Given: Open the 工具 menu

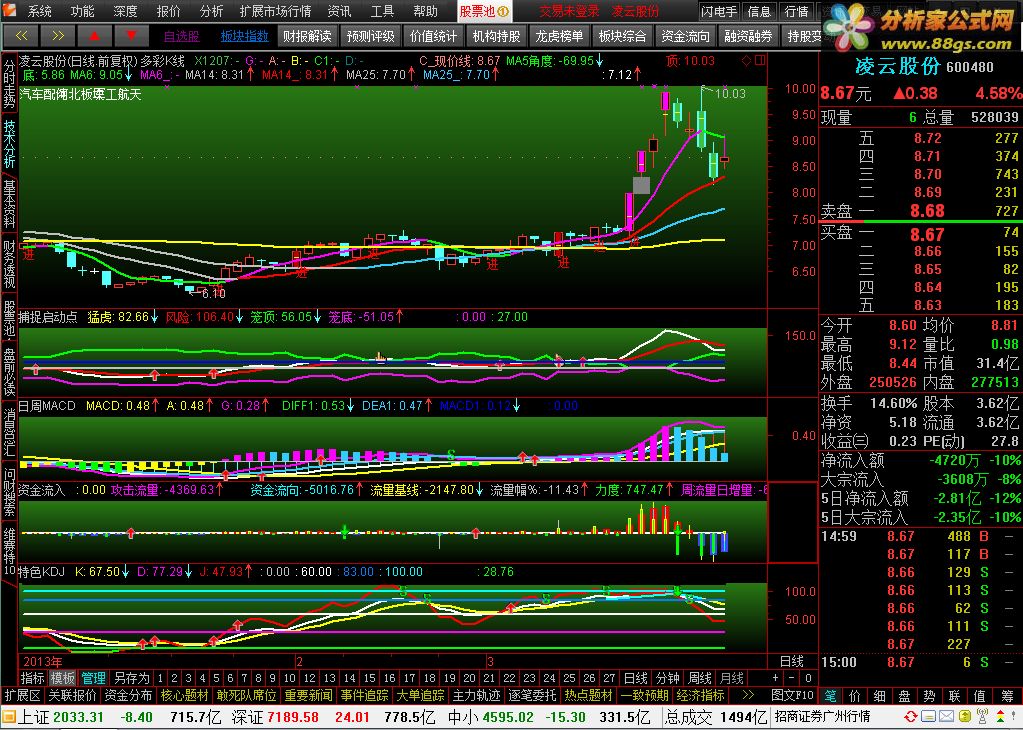Looking at the screenshot, I should [382, 11].
